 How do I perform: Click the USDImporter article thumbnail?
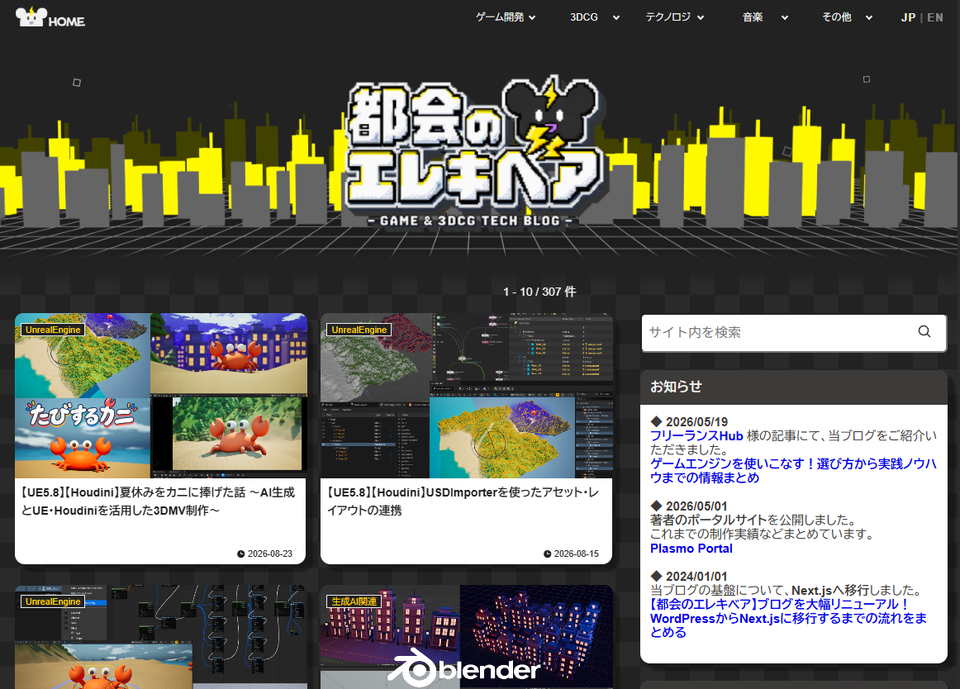(x=467, y=396)
